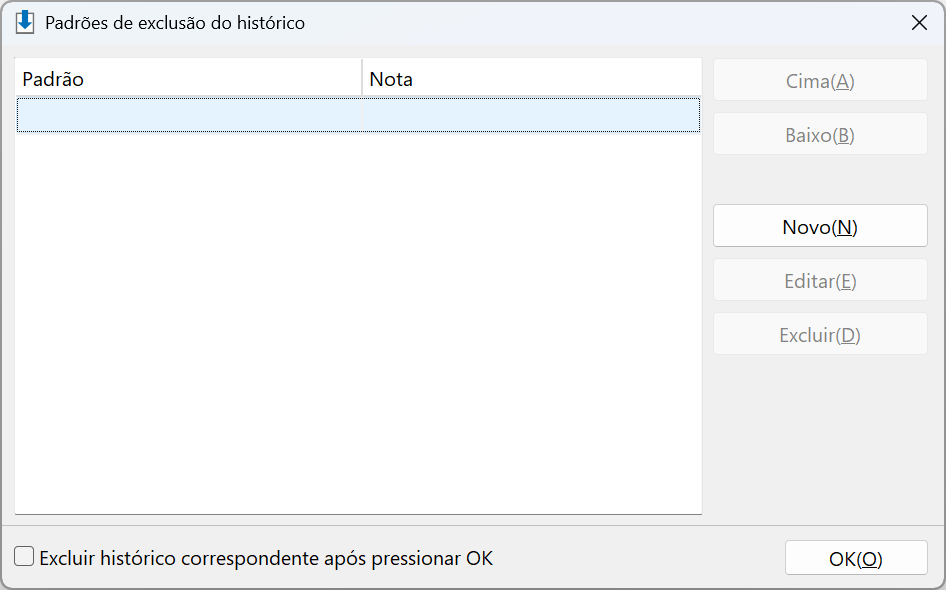This screenshot has height=590, width=946.
Task: Click divider between Padrão and Nota headers
Action: tap(362, 77)
